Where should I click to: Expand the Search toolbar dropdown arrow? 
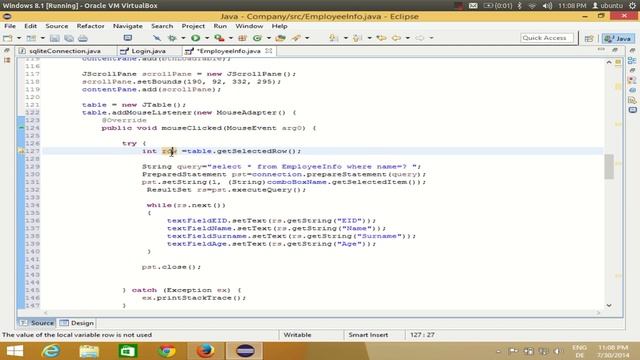coord(307,38)
